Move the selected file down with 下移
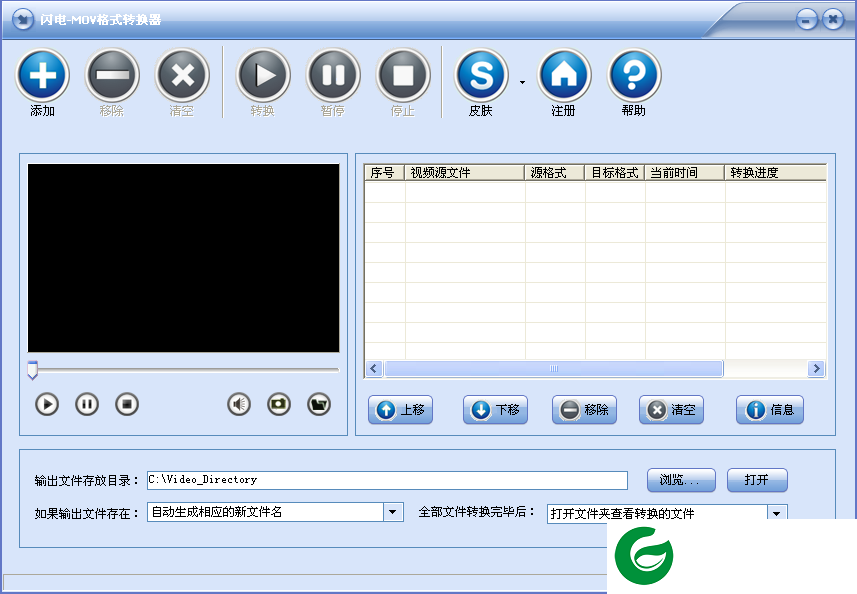857x594 pixels. (x=495, y=410)
